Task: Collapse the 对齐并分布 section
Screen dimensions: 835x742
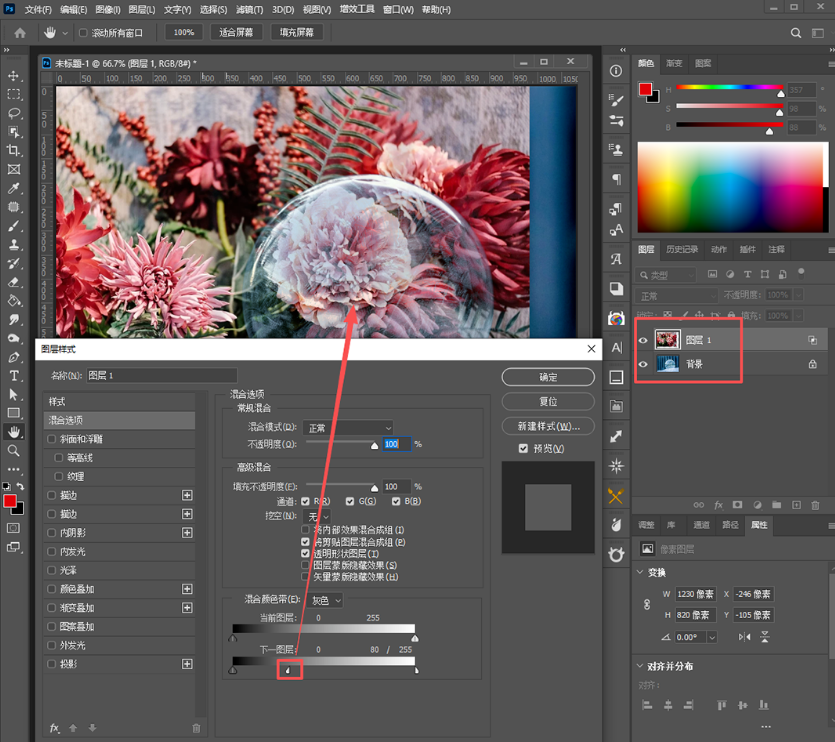Action: [640, 666]
